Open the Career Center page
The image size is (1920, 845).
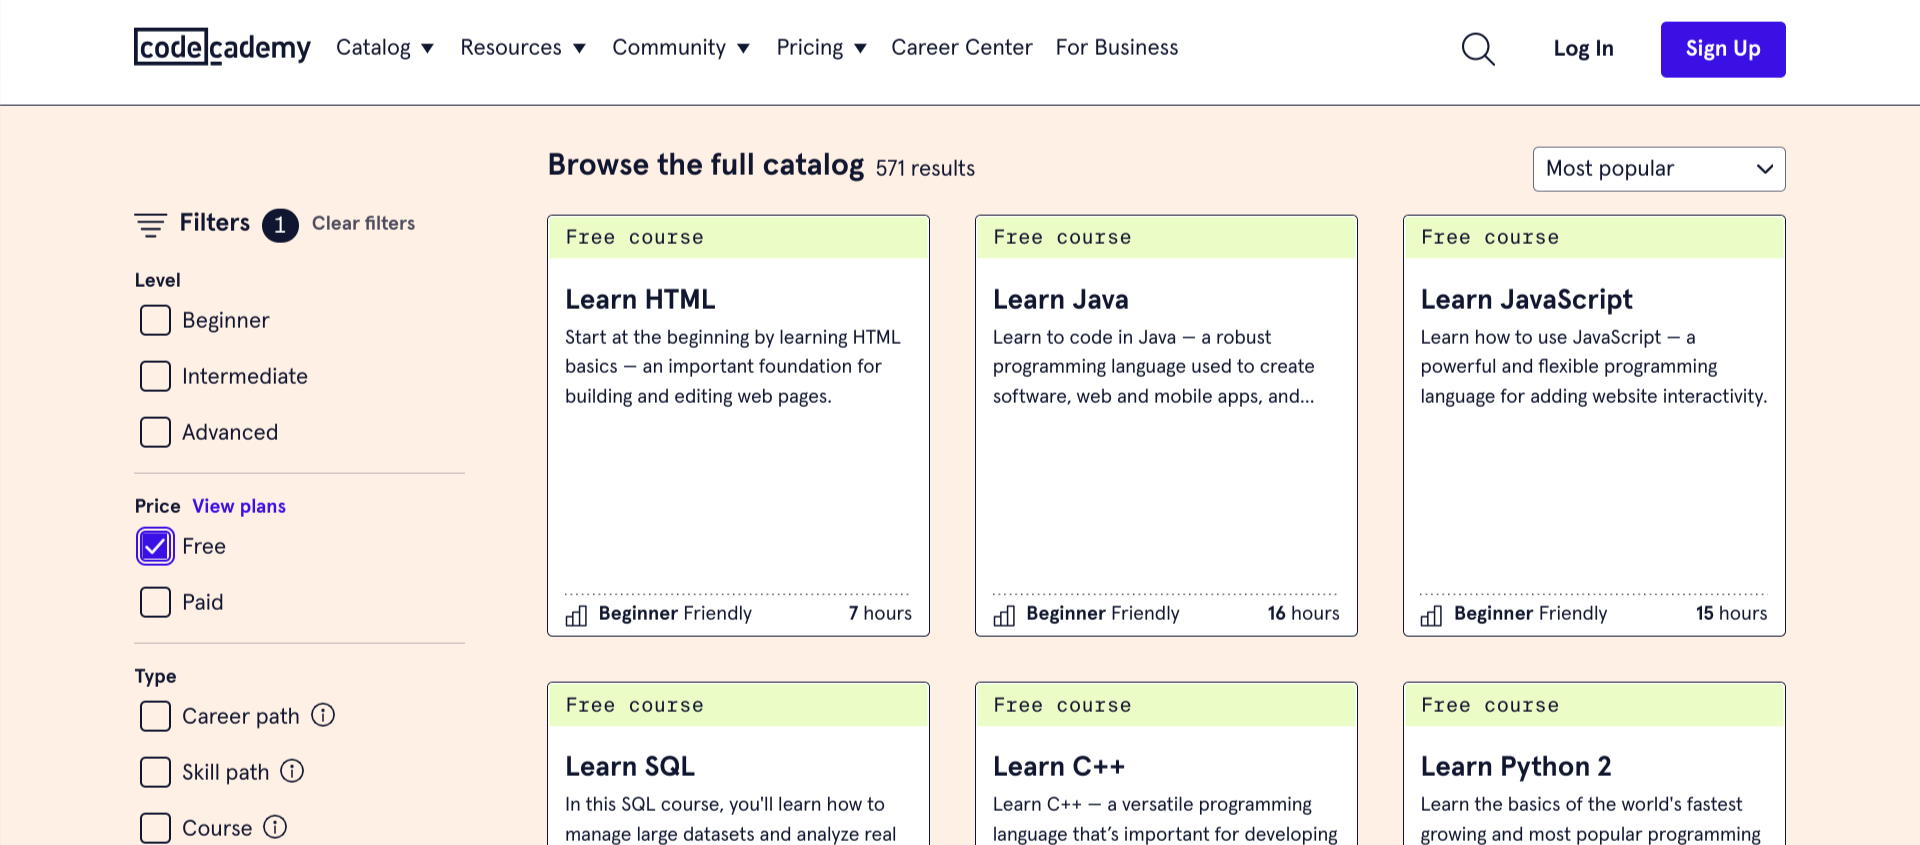click(961, 48)
